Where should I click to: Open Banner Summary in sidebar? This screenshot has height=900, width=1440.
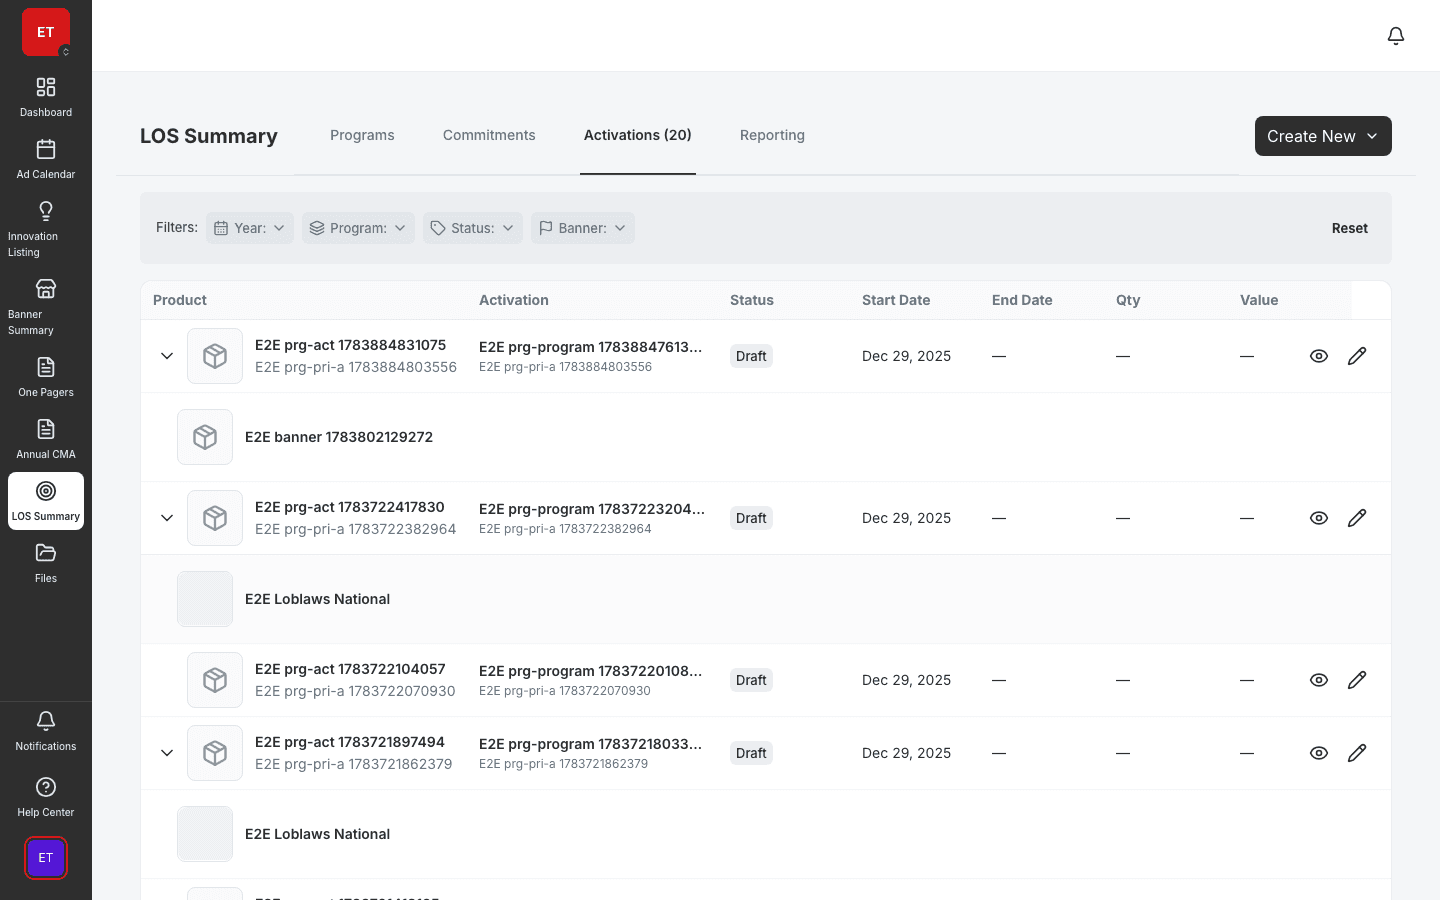46,307
